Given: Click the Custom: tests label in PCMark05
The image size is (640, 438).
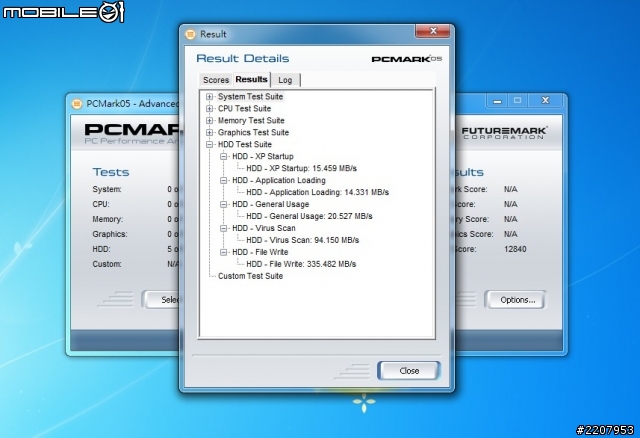Looking at the screenshot, I should tap(107, 264).
